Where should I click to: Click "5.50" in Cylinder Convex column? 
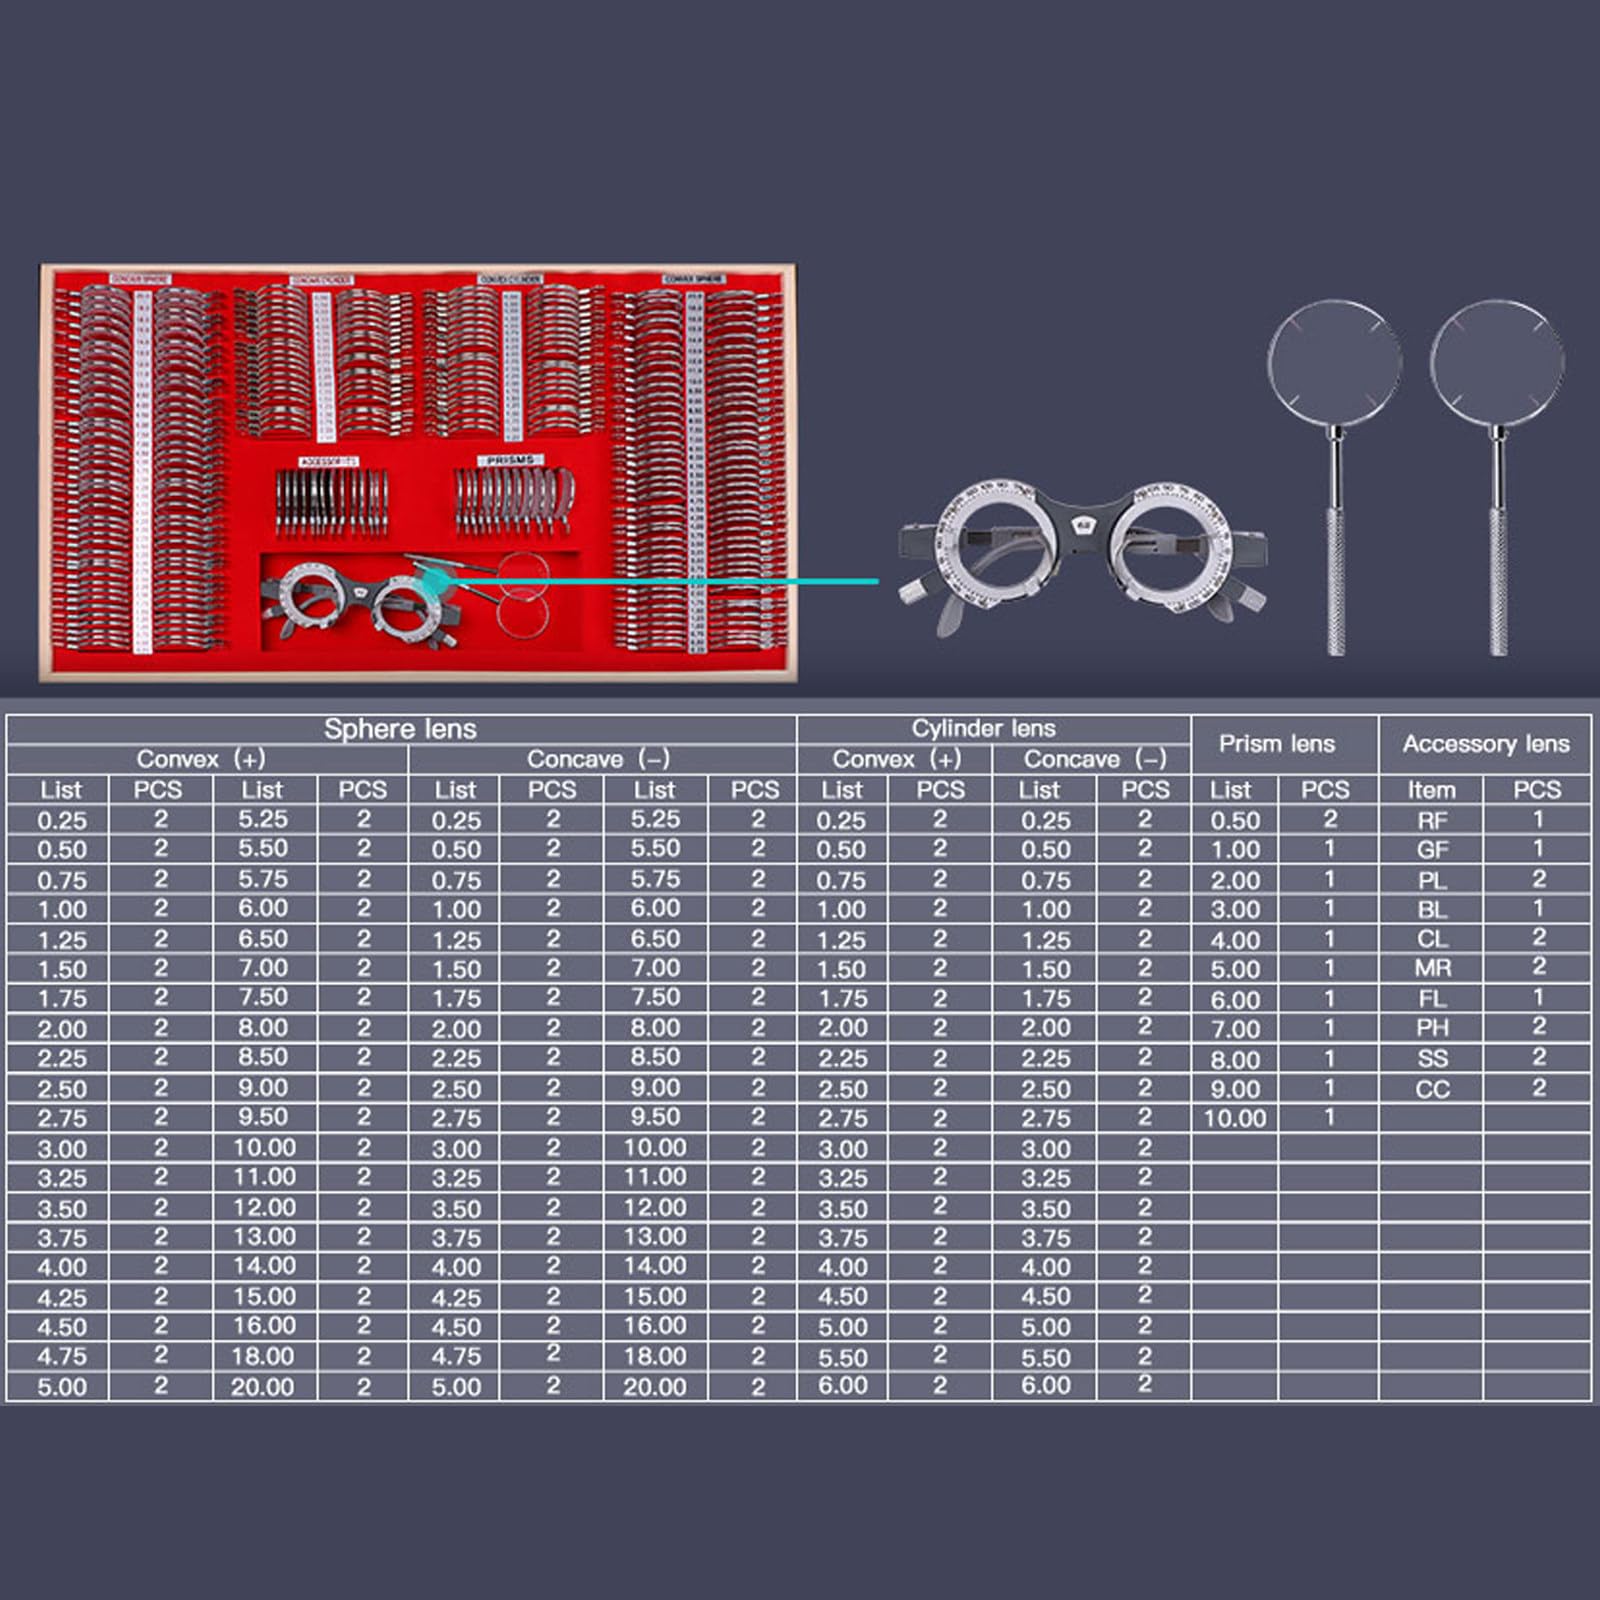(842, 1357)
